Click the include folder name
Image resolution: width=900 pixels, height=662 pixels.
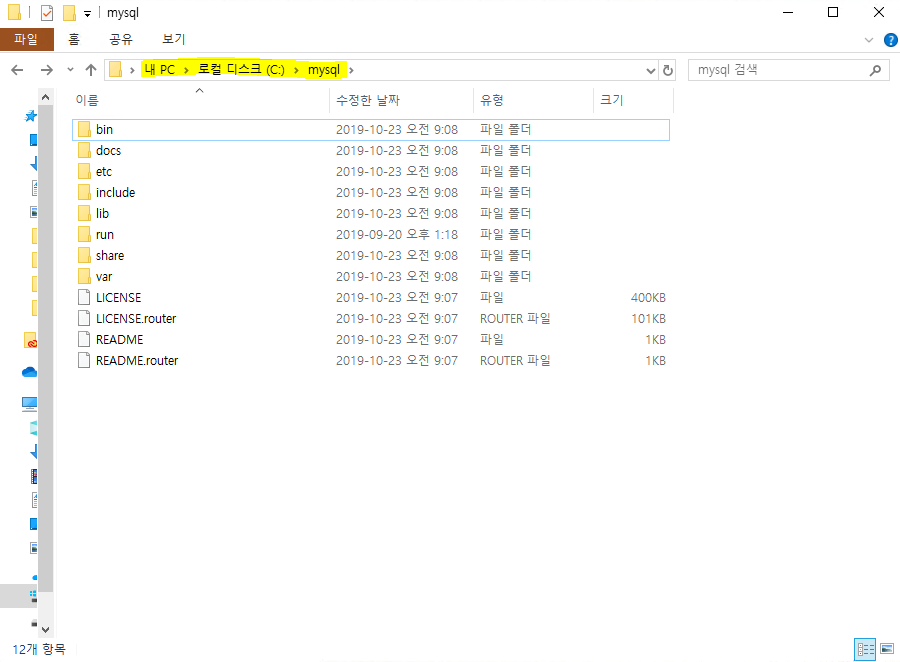tap(115, 192)
